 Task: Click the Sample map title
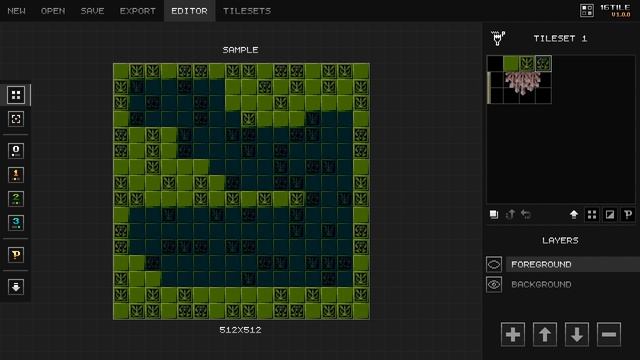[x=240, y=50]
